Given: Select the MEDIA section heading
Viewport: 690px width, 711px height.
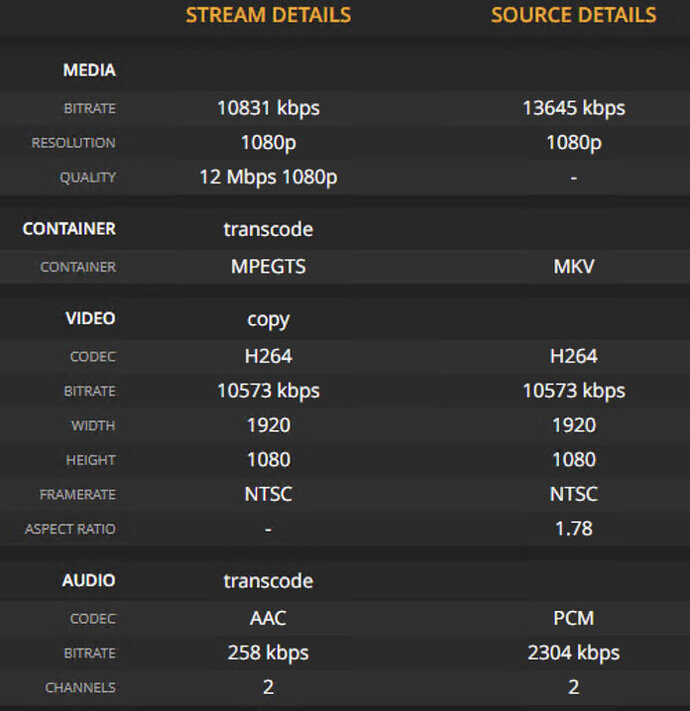Looking at the screenshot, I should click(x=89, y=70).
